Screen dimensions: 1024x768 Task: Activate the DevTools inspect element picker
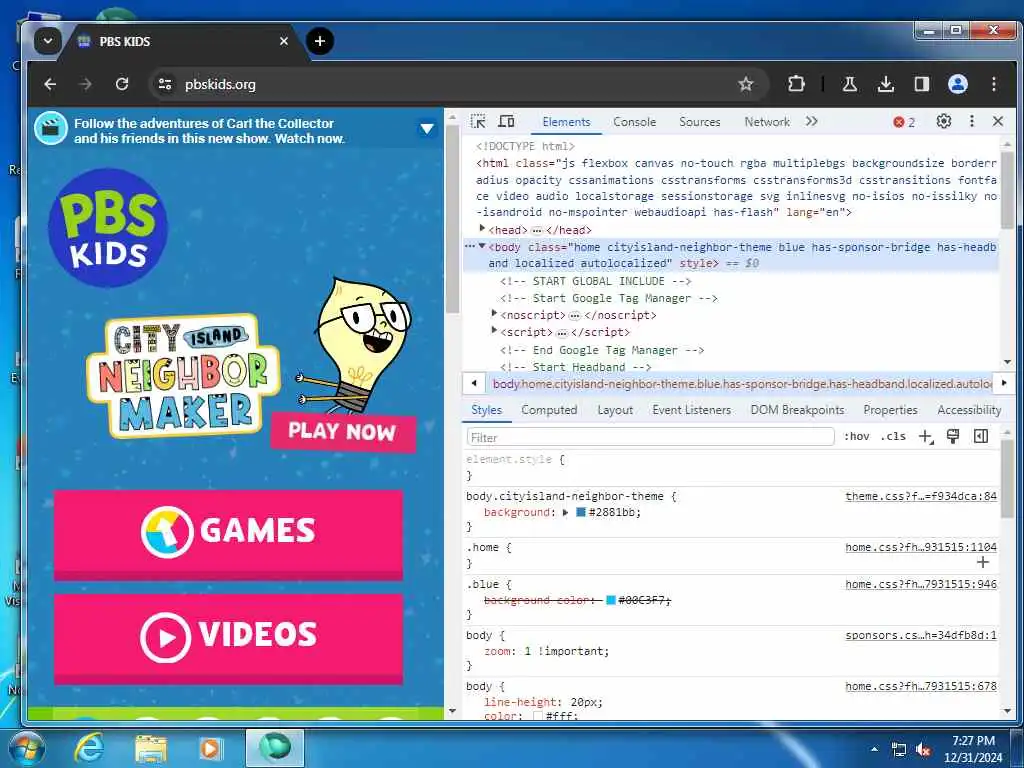click(x=478, y=121)
